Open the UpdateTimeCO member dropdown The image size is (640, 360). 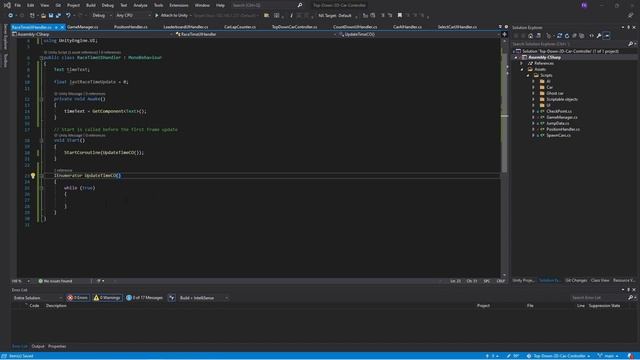tap(418, 35)
